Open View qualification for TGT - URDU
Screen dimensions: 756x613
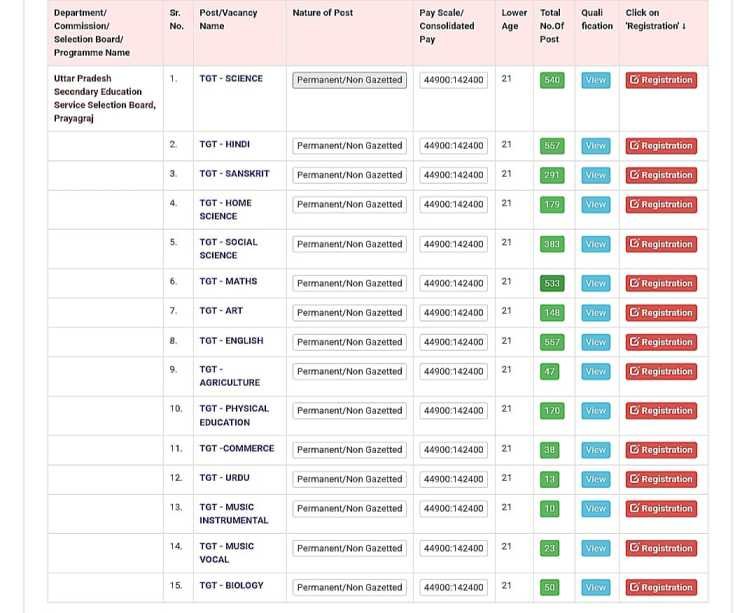[596, 479]
